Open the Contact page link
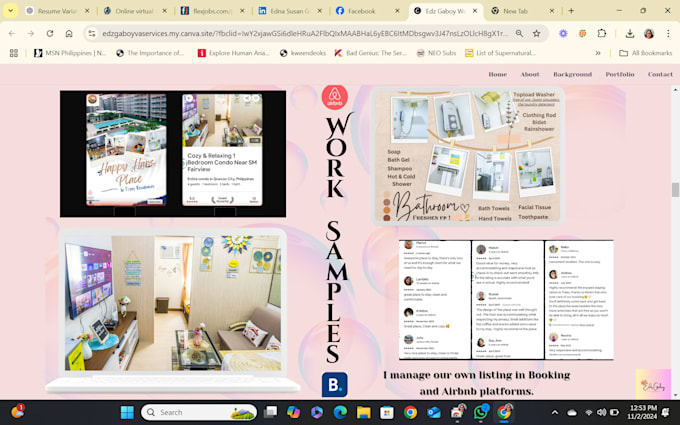Viewport: 680px width, 425px height. point(660,74)
